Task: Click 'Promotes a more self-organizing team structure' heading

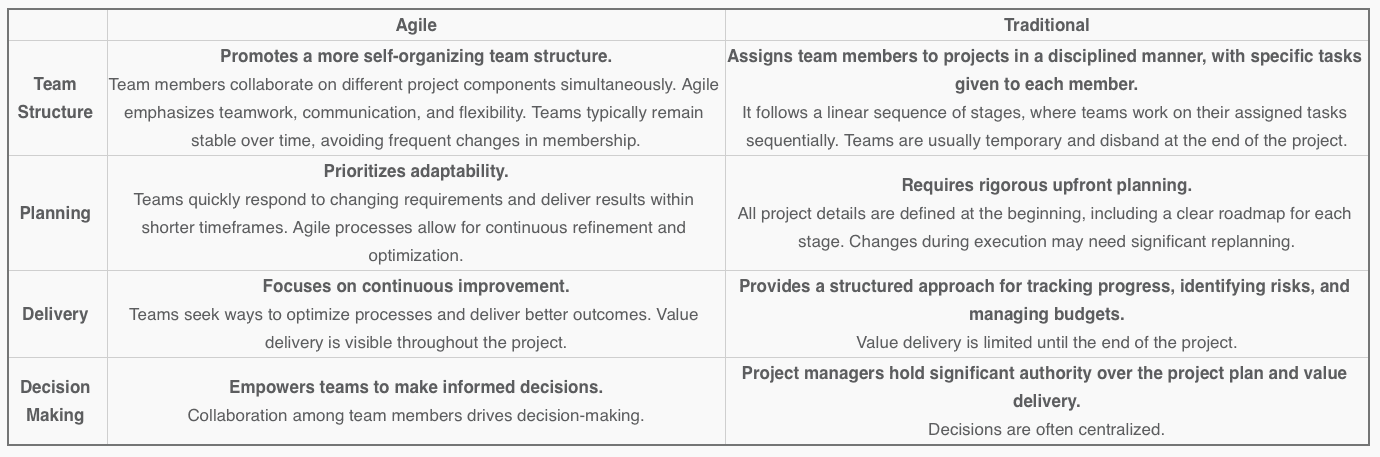Action: point(416,56)
